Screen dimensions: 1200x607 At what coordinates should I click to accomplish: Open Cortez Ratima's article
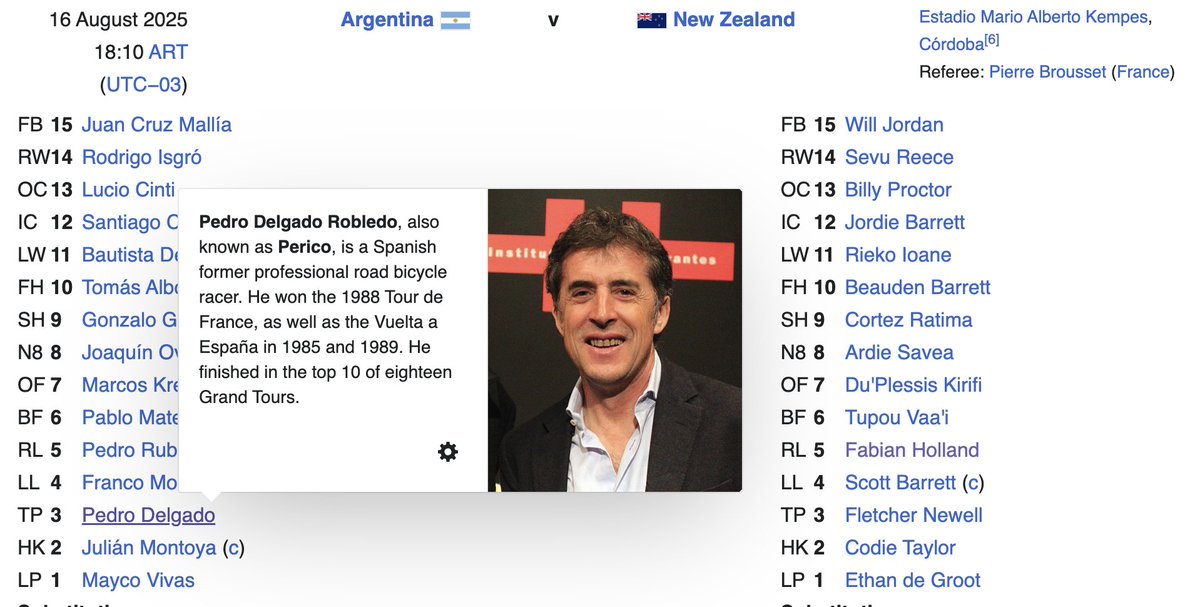[909, 320]
